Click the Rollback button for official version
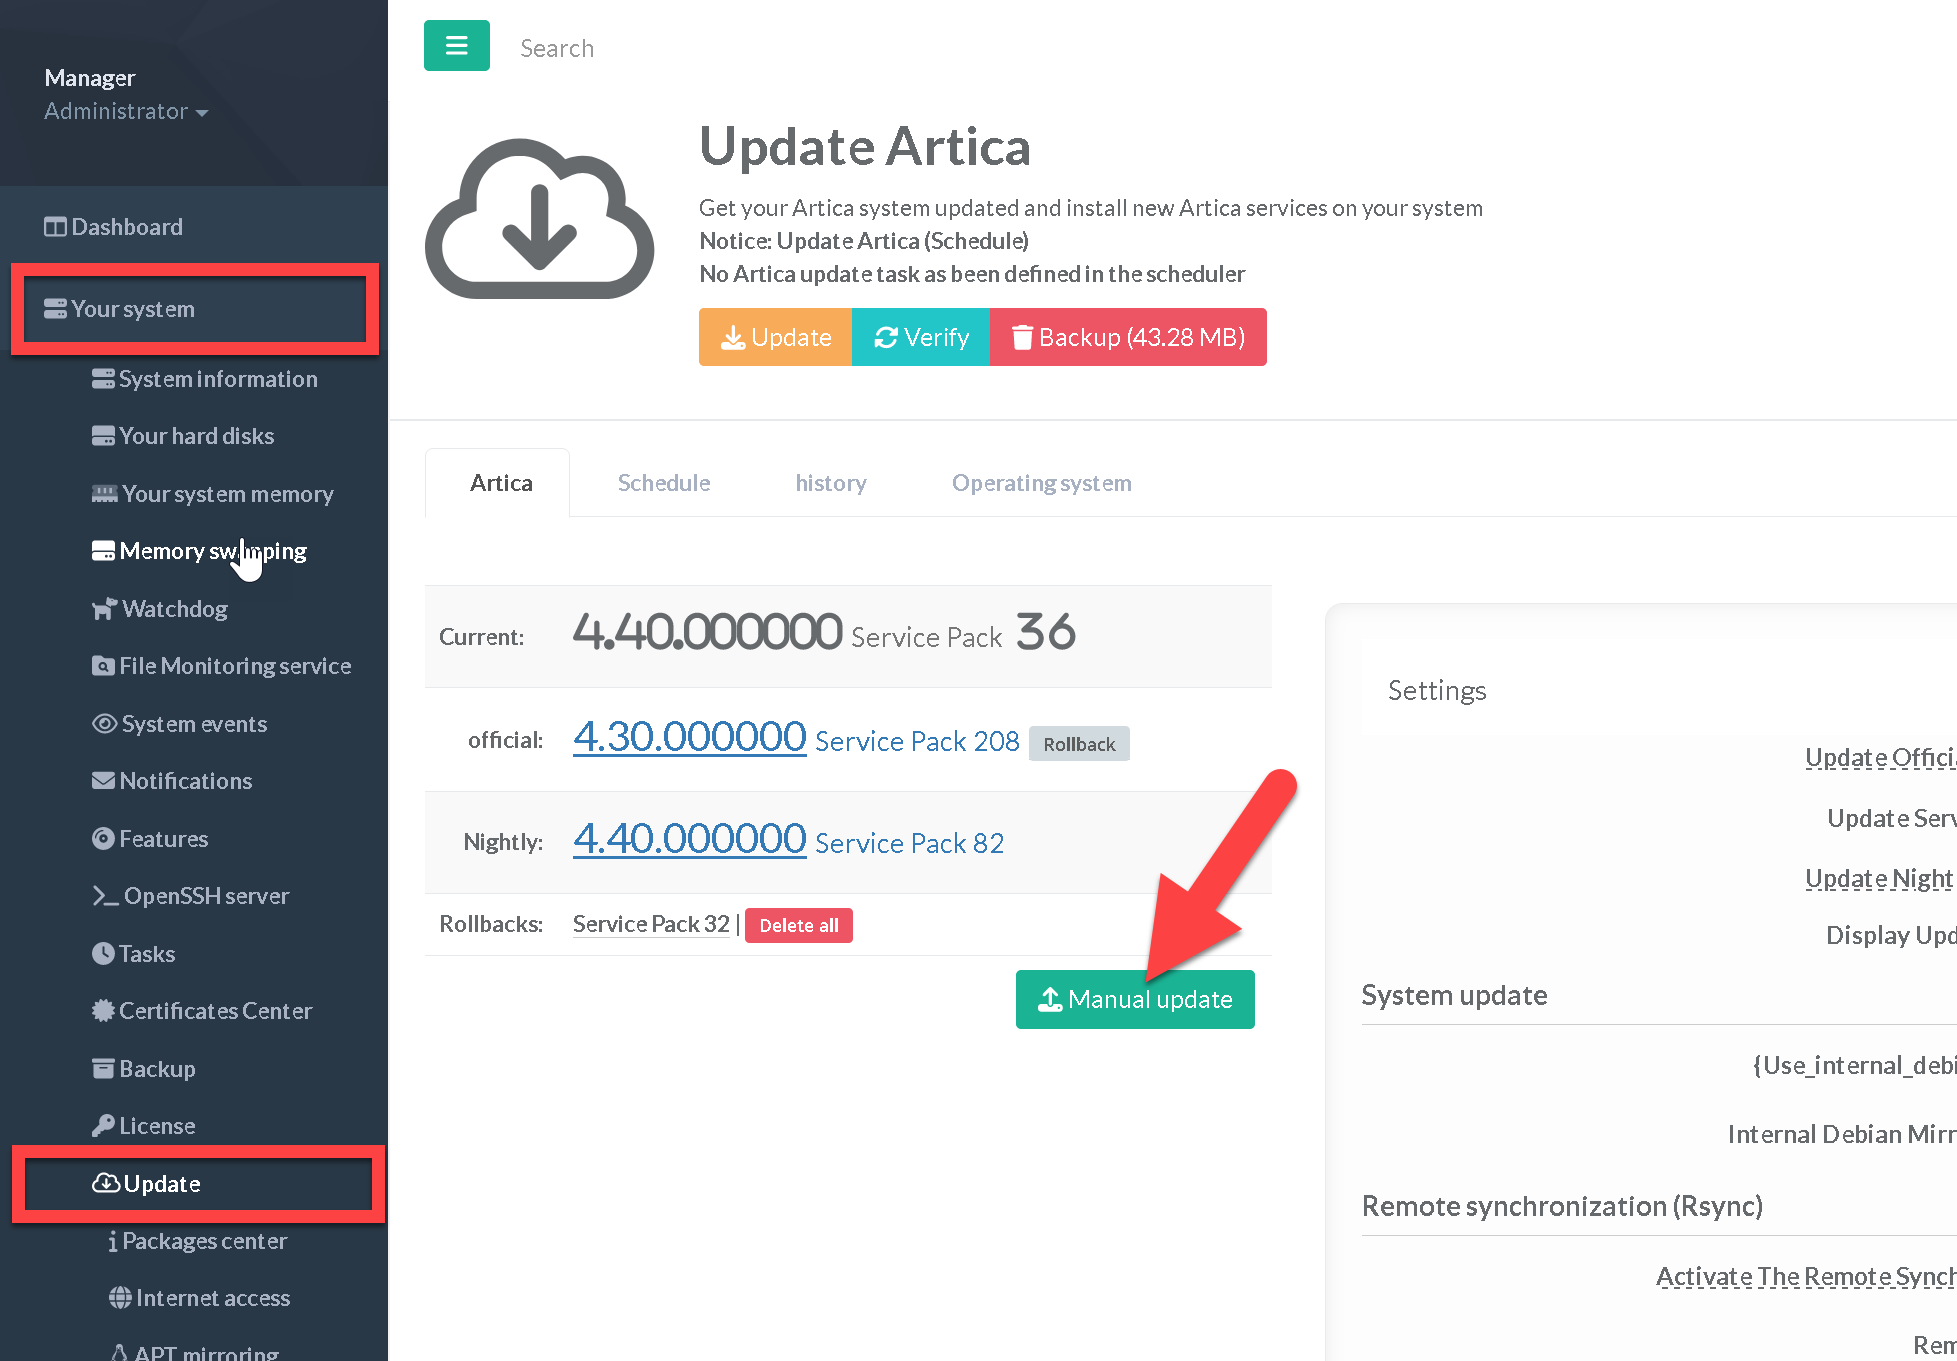The image size is (1957, 1361). coord(1078,744)
